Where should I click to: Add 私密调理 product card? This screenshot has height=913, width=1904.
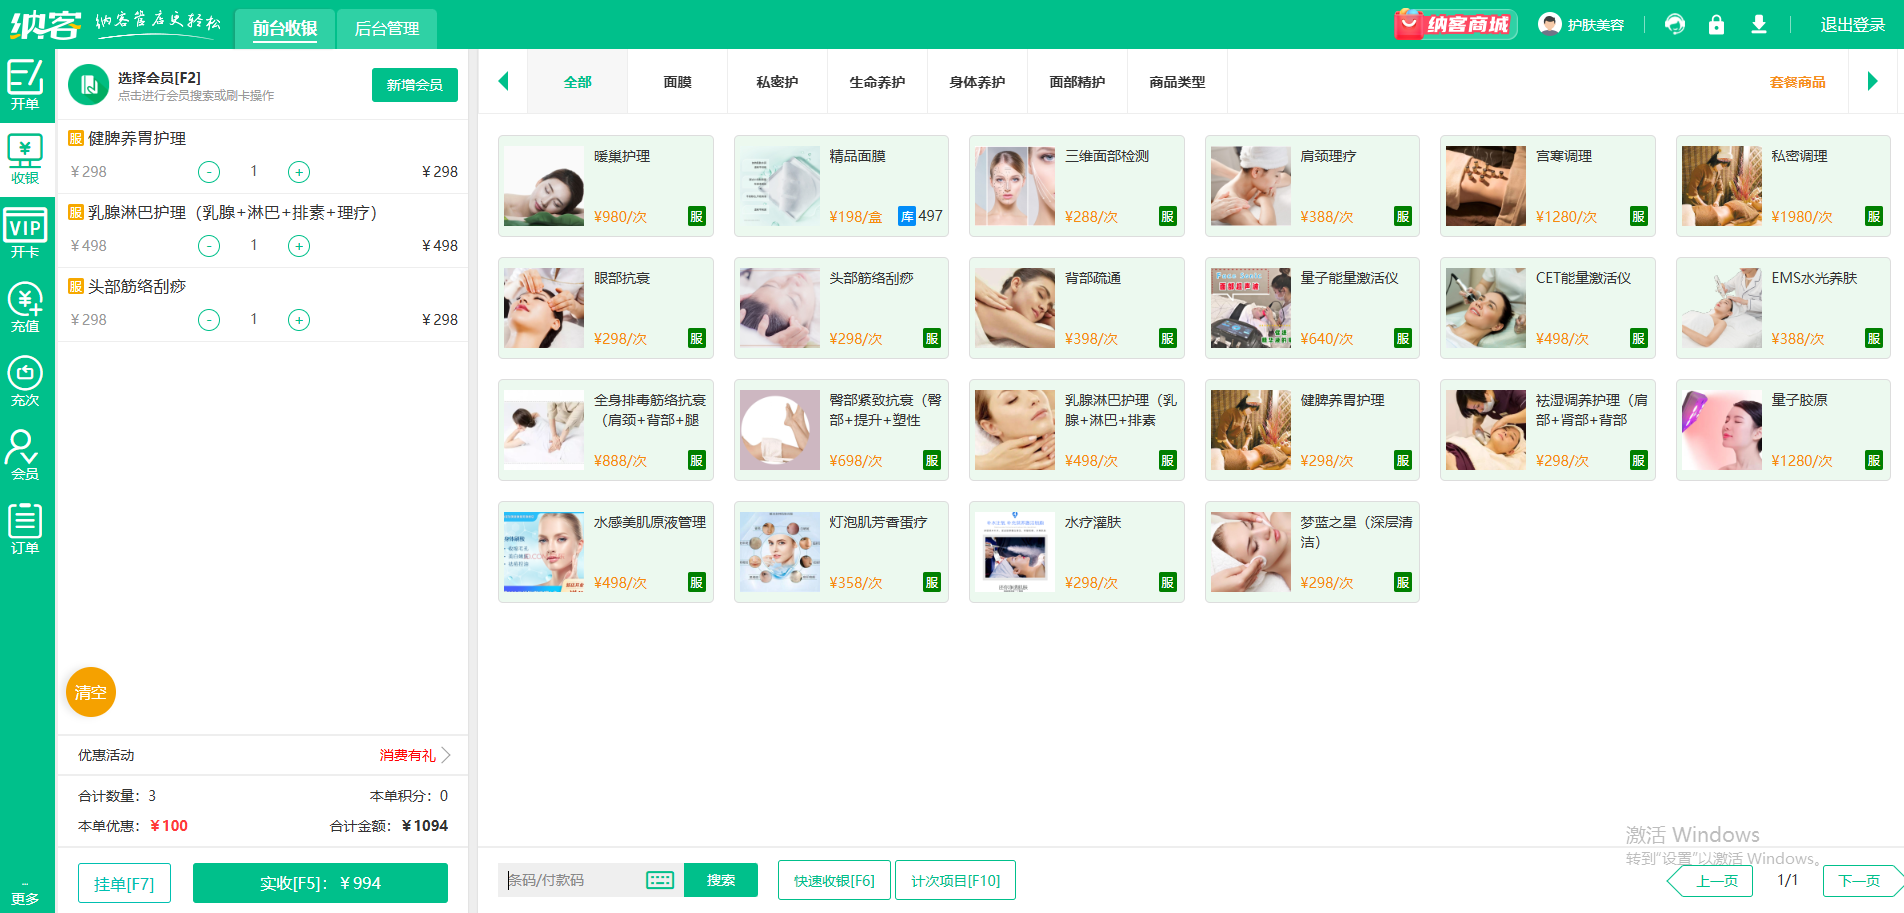1783,186
